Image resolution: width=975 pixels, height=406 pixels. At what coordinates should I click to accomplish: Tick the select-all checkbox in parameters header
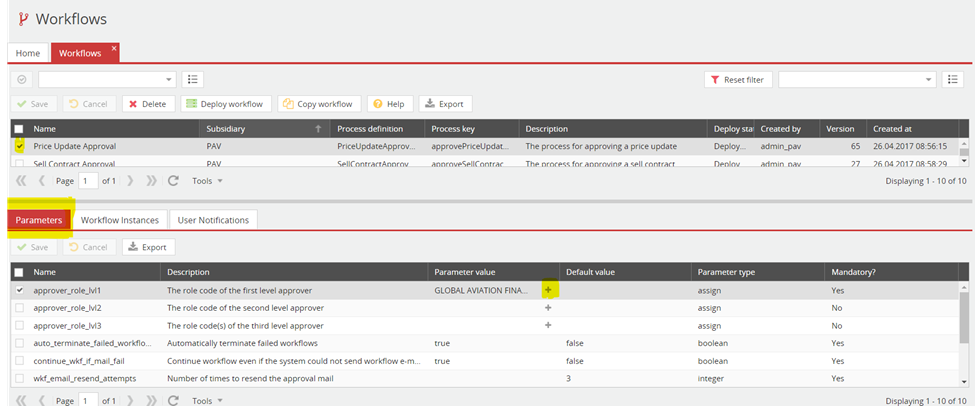[x=20, y=272]
